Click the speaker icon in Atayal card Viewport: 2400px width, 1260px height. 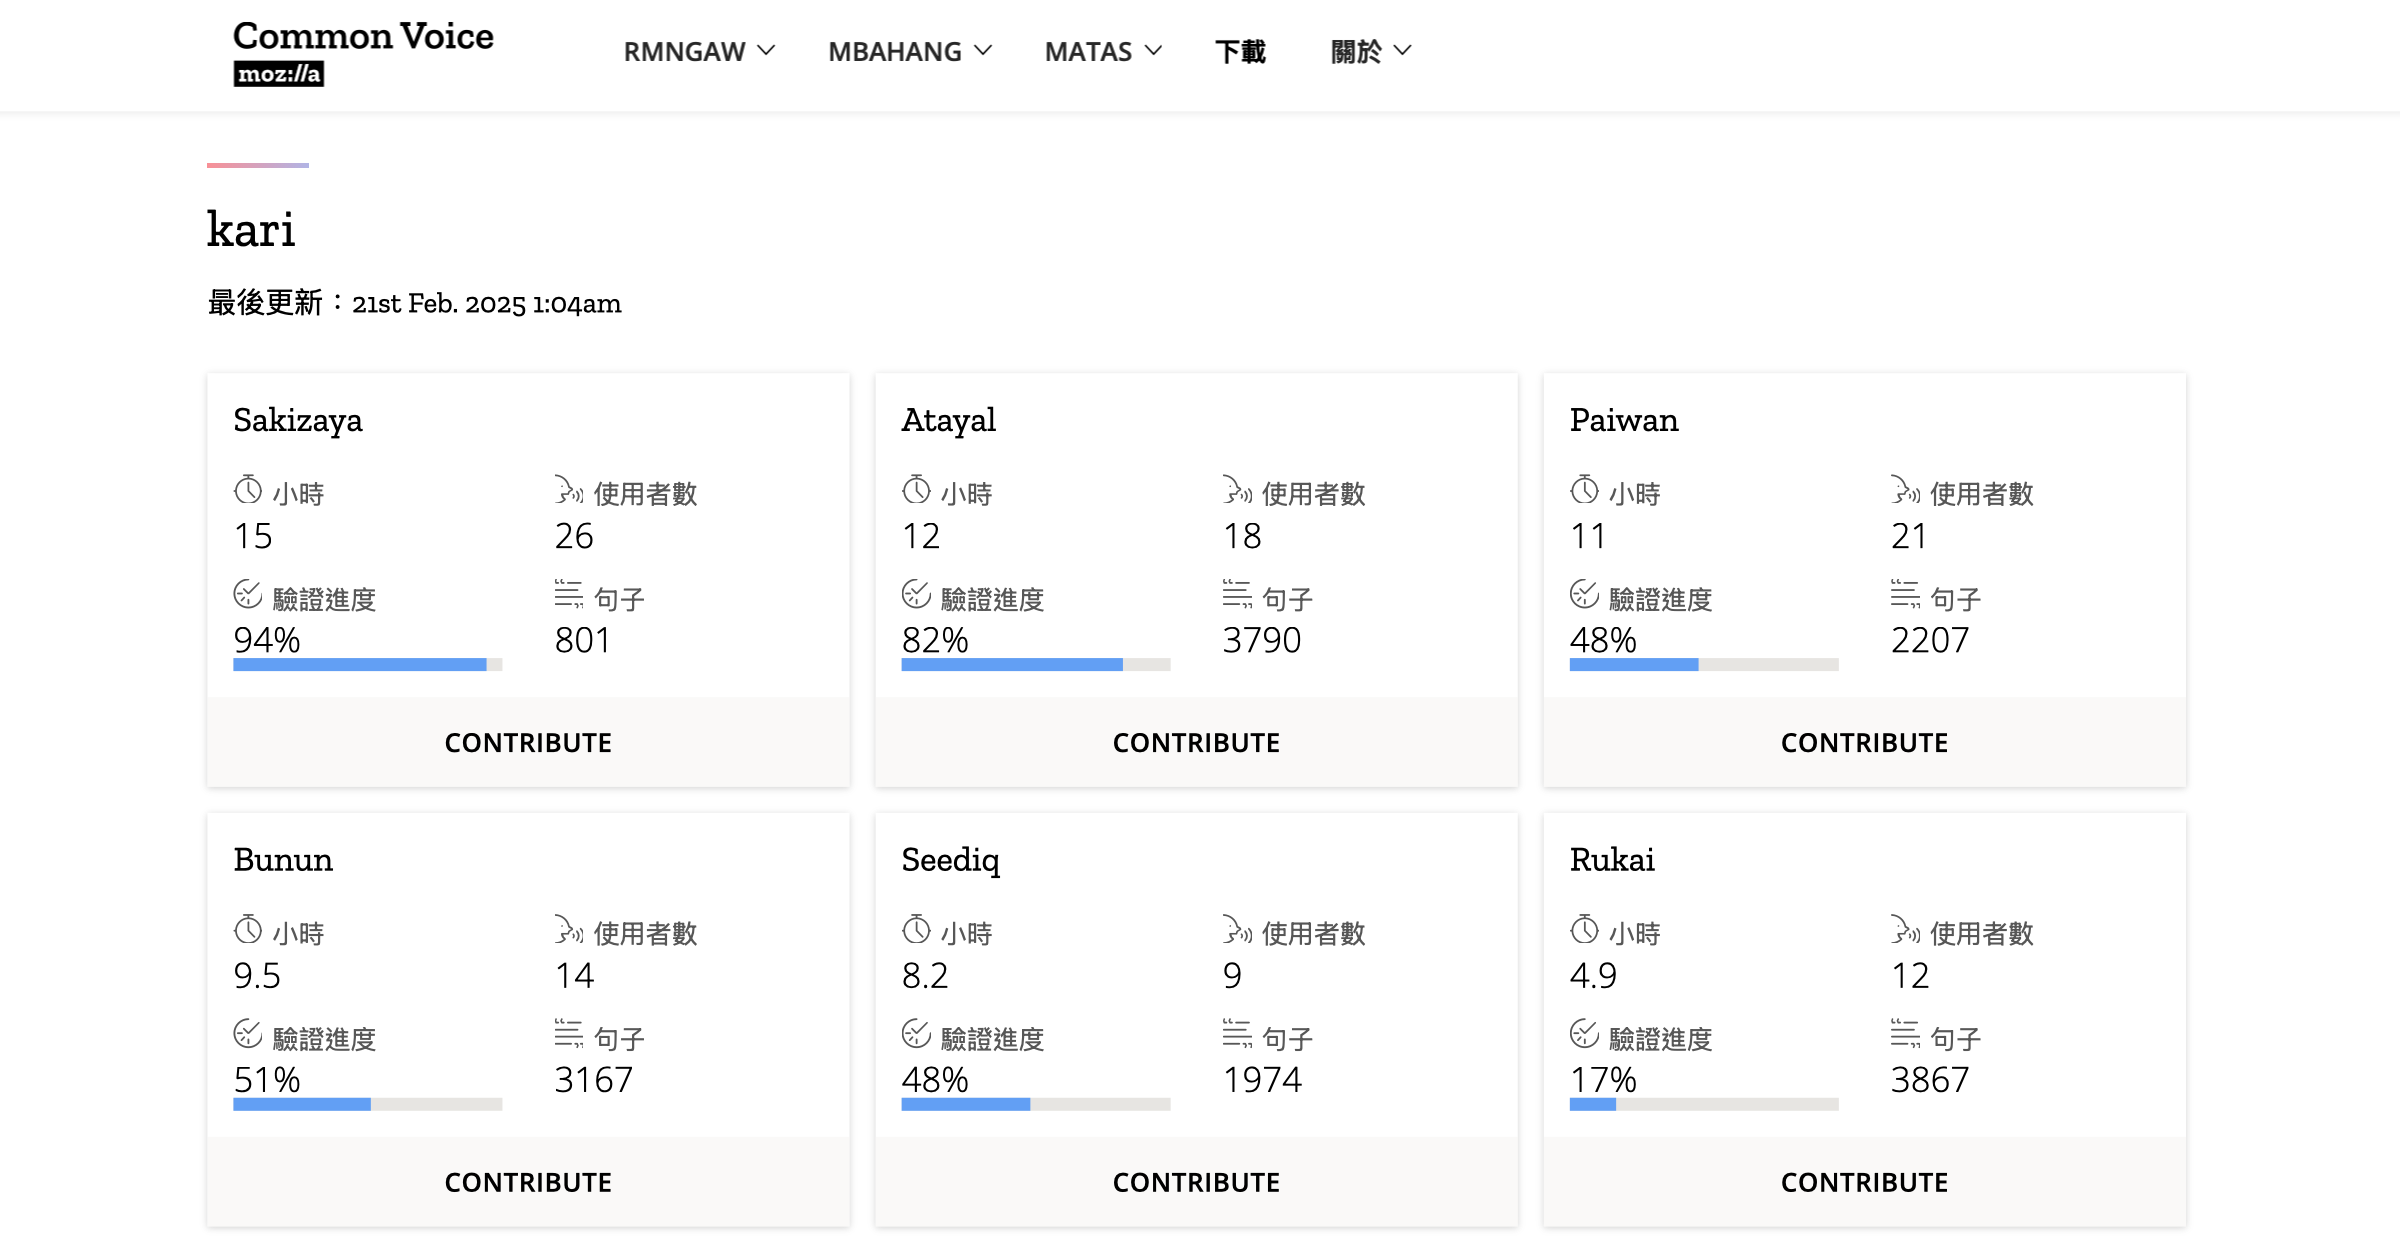coord(1237,491)
